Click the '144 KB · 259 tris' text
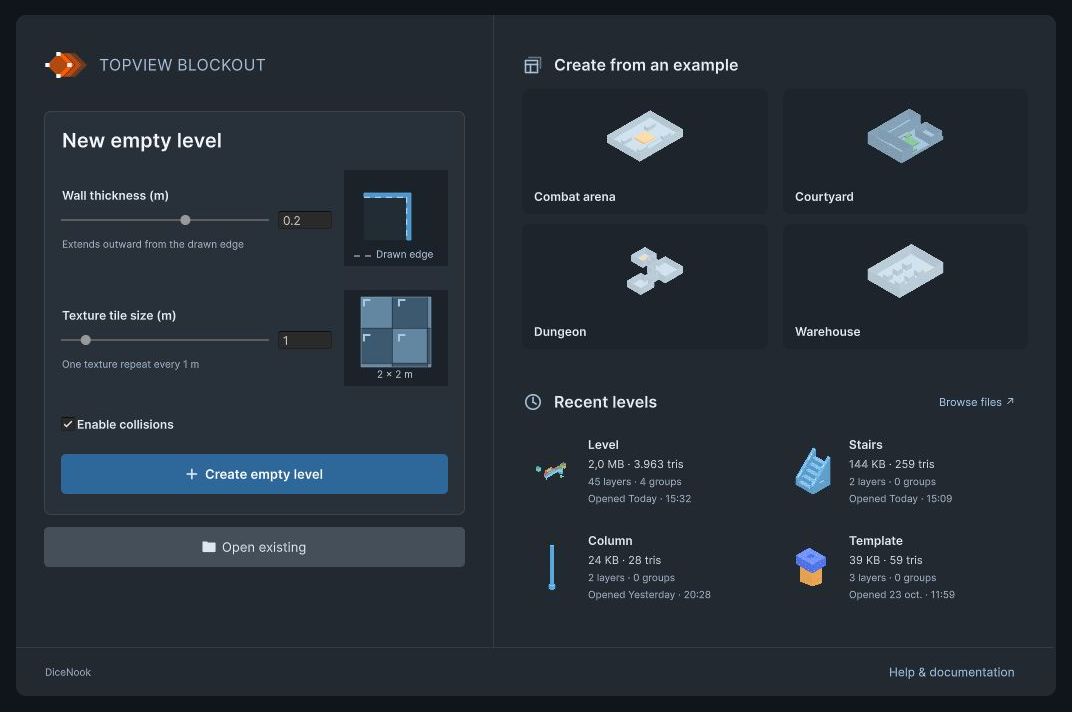Screen dimensions: 1072x712 coord(892,464)
